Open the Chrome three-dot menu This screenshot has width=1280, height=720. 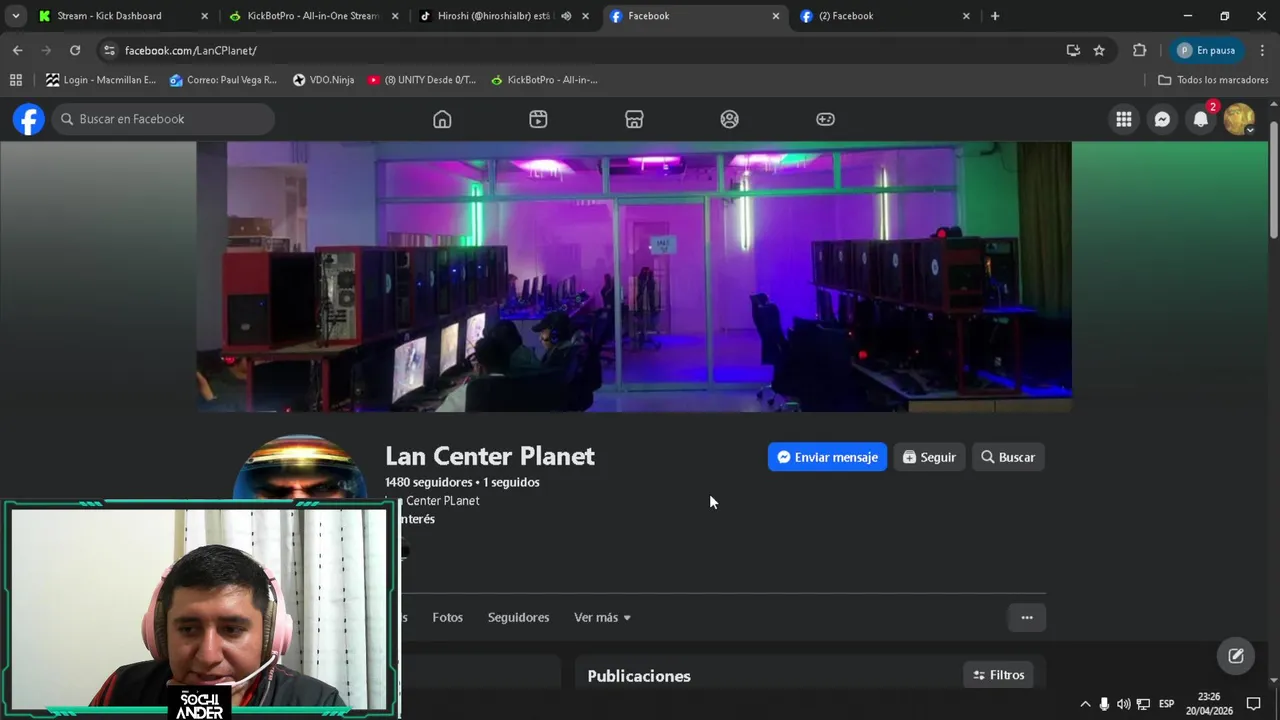coord(1262,50)
